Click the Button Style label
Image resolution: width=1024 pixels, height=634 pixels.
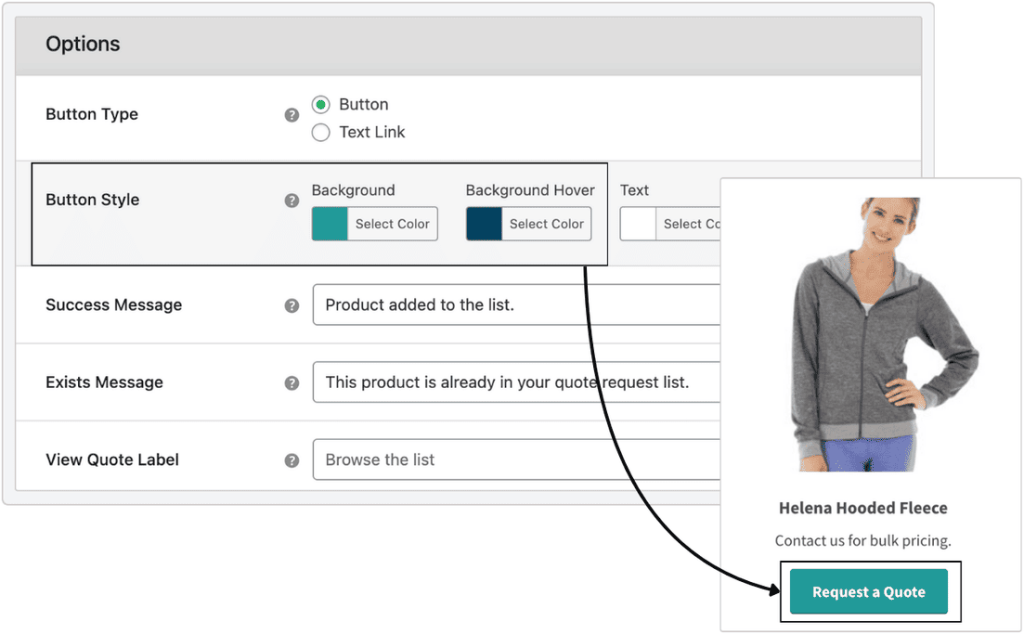tap(93, 200)
